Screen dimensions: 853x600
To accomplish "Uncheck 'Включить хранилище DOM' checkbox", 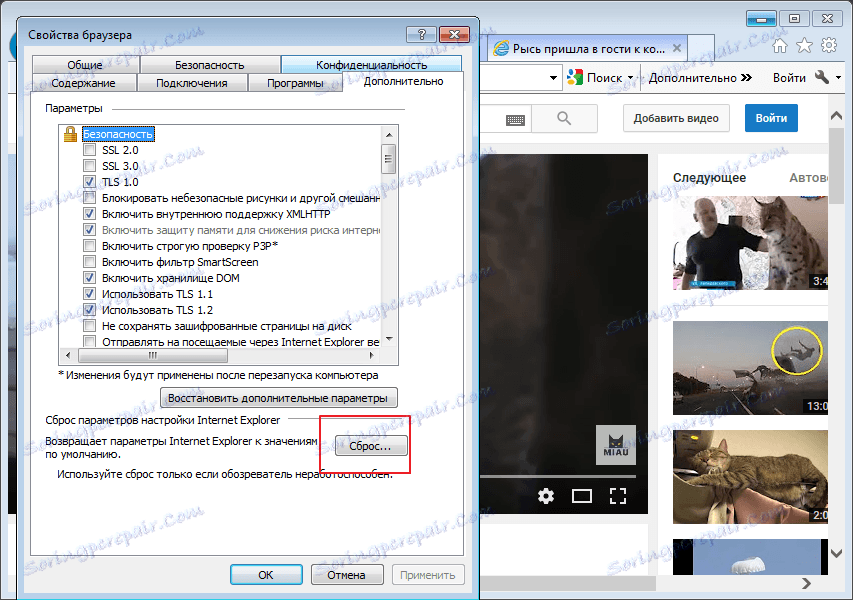I will (x=89, y=278).
